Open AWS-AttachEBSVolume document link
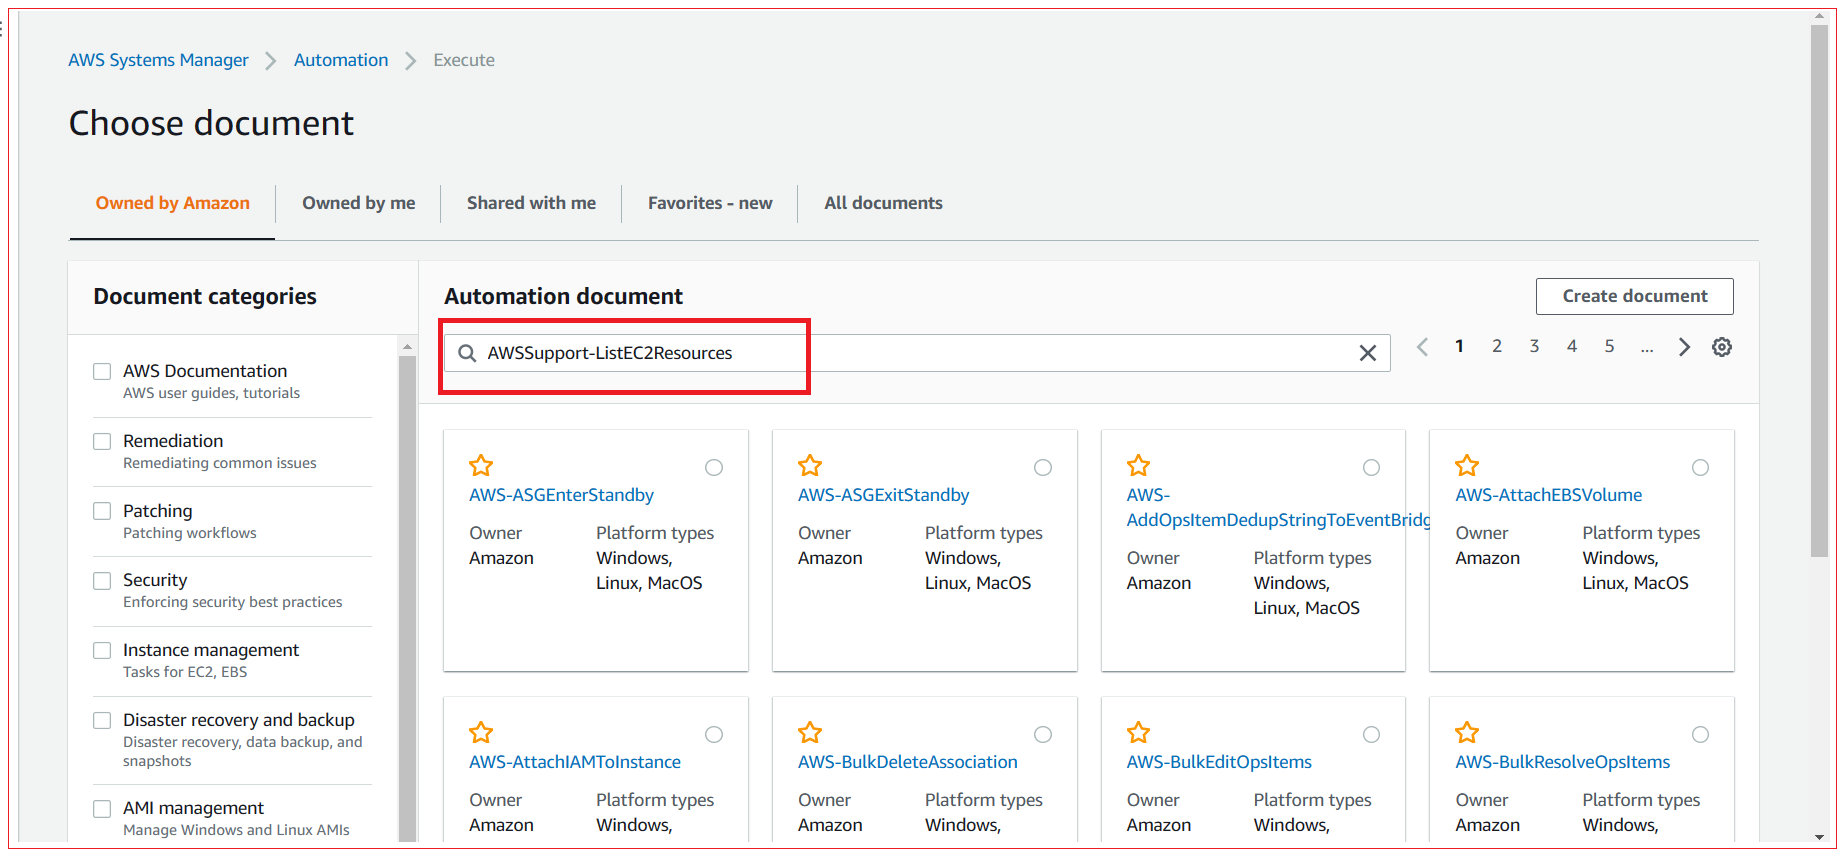1847x861 pixels. coord(1548,495)
